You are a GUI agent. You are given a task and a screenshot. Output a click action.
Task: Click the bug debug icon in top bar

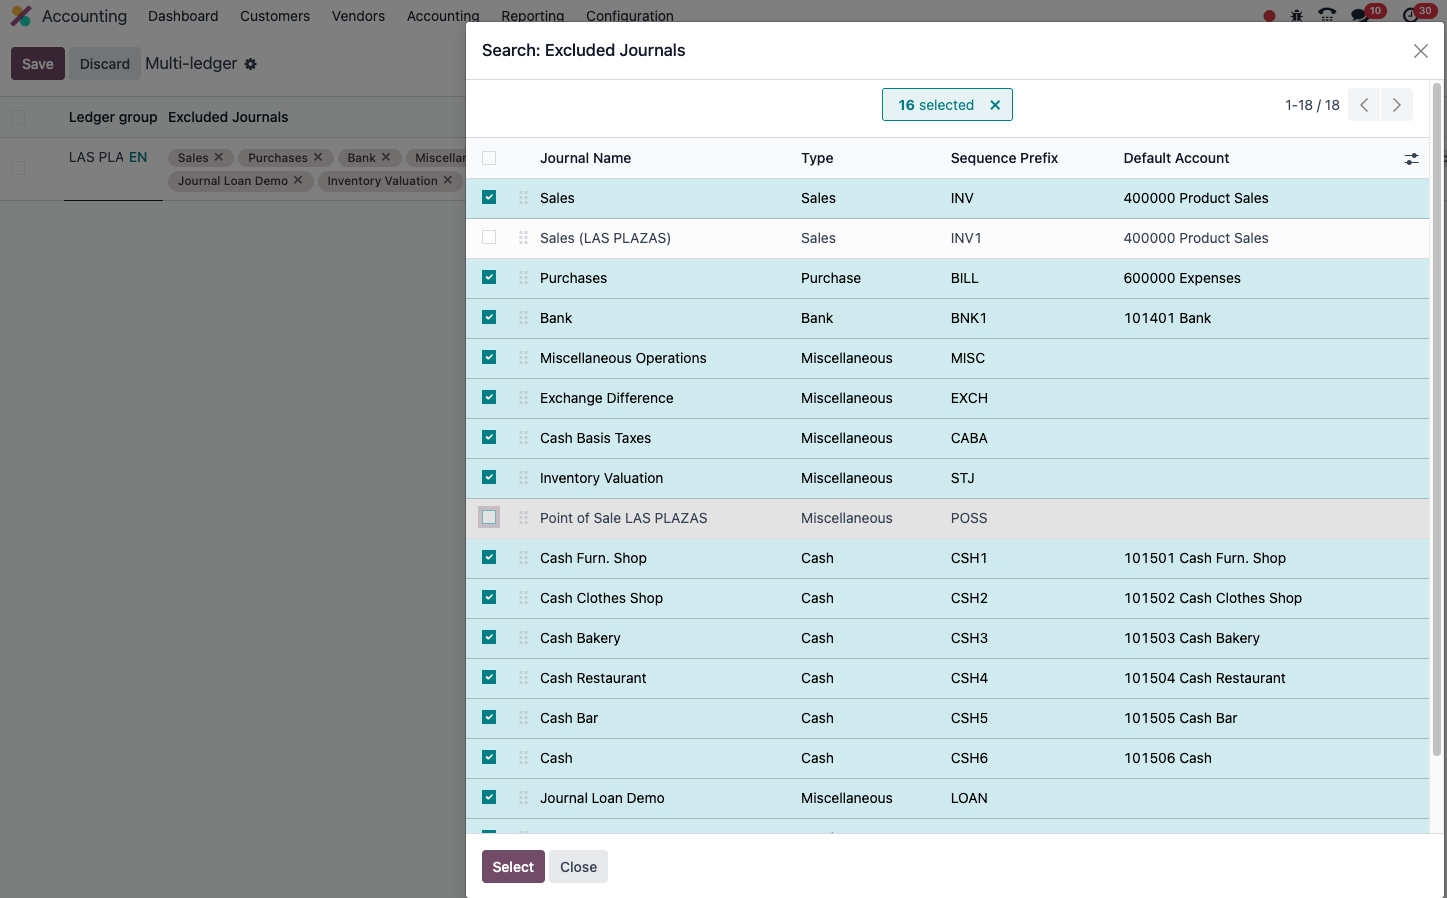1297,15
